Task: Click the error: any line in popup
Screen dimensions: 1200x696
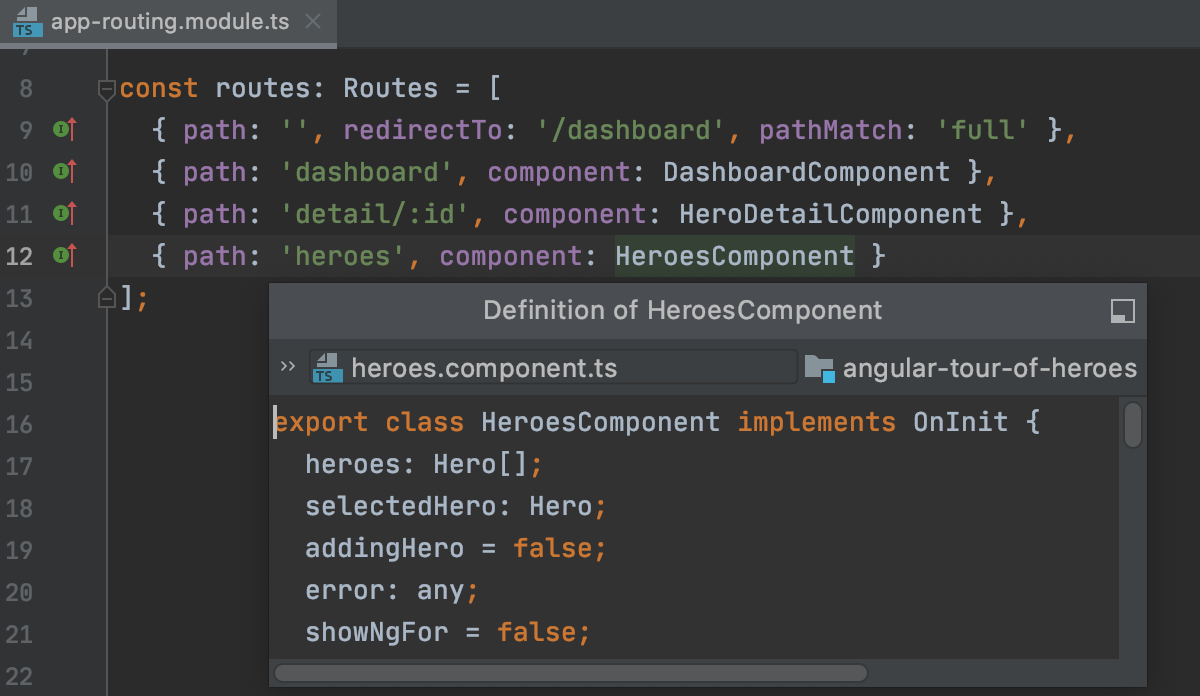Action: pos(392,590)
